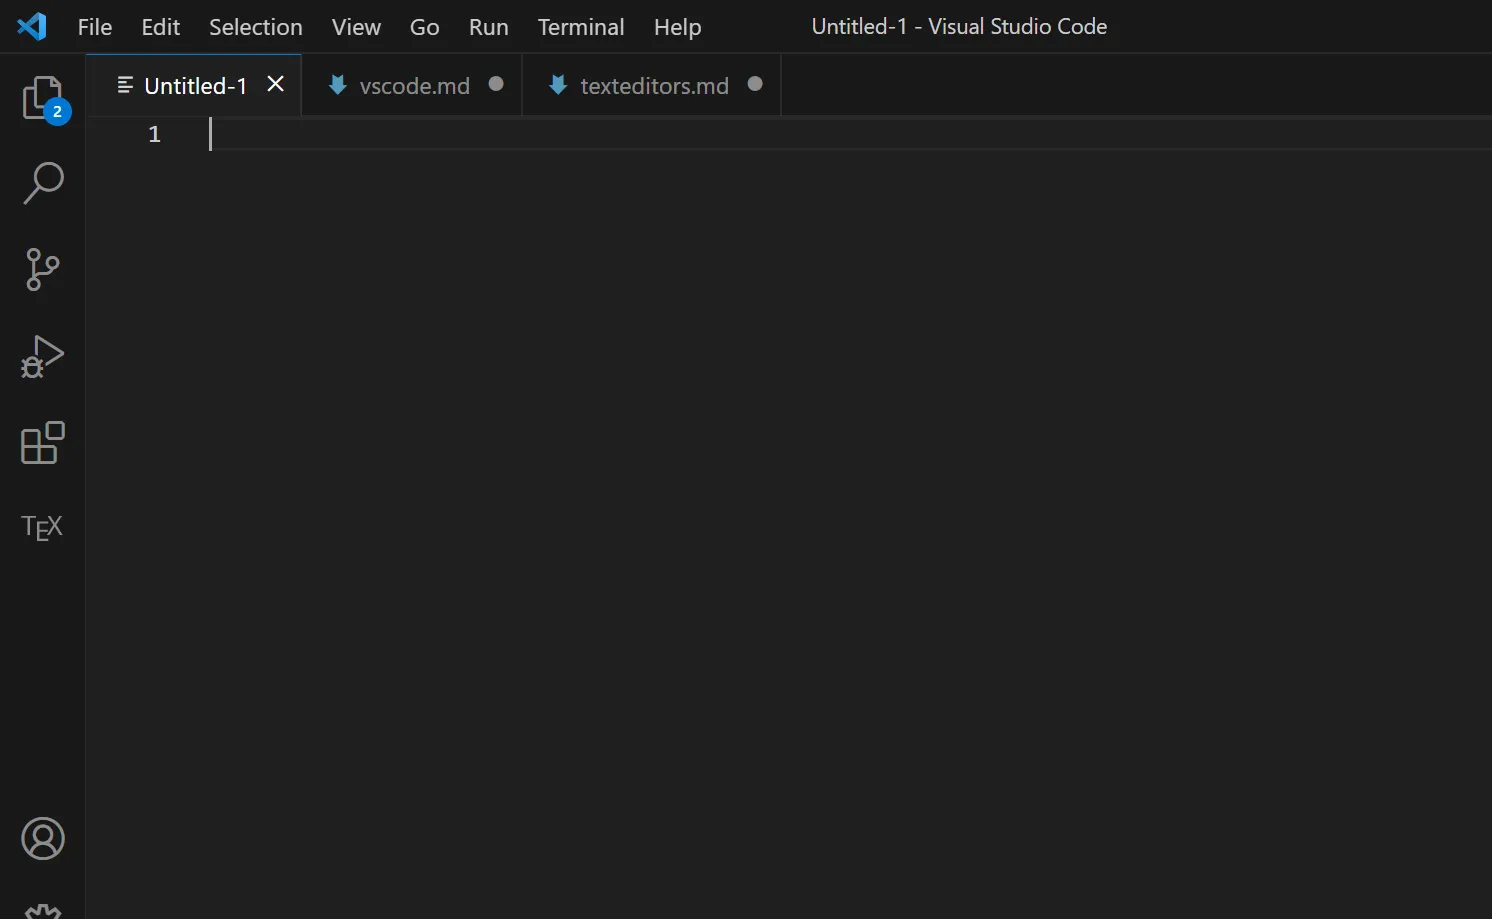1492x919 pixels.
Task: Click the VS Code logo icon
Action: tap(32, 26)
